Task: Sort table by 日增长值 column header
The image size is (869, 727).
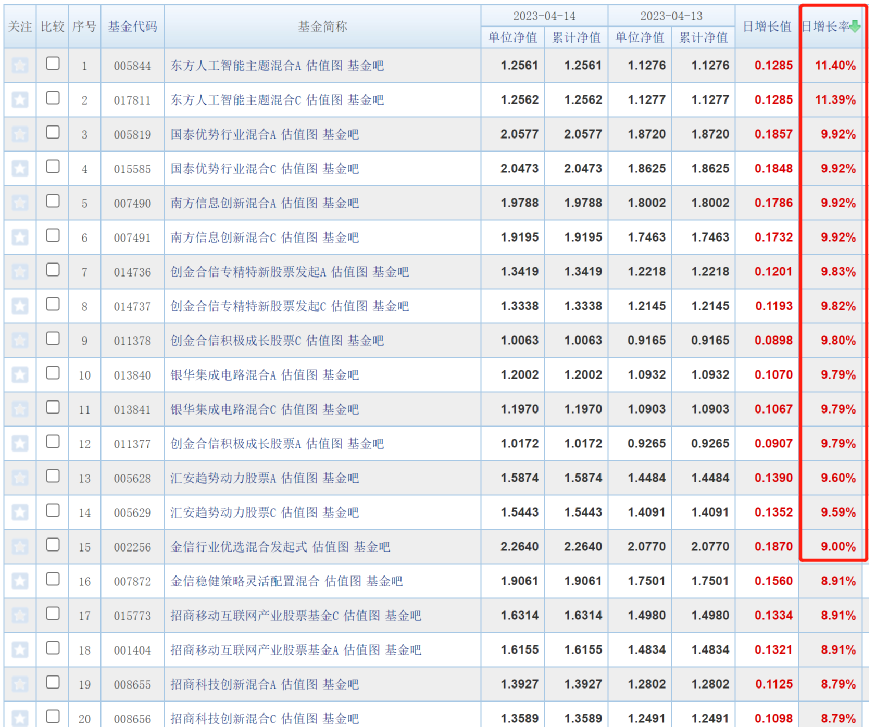Action: [x=767, y=27]
